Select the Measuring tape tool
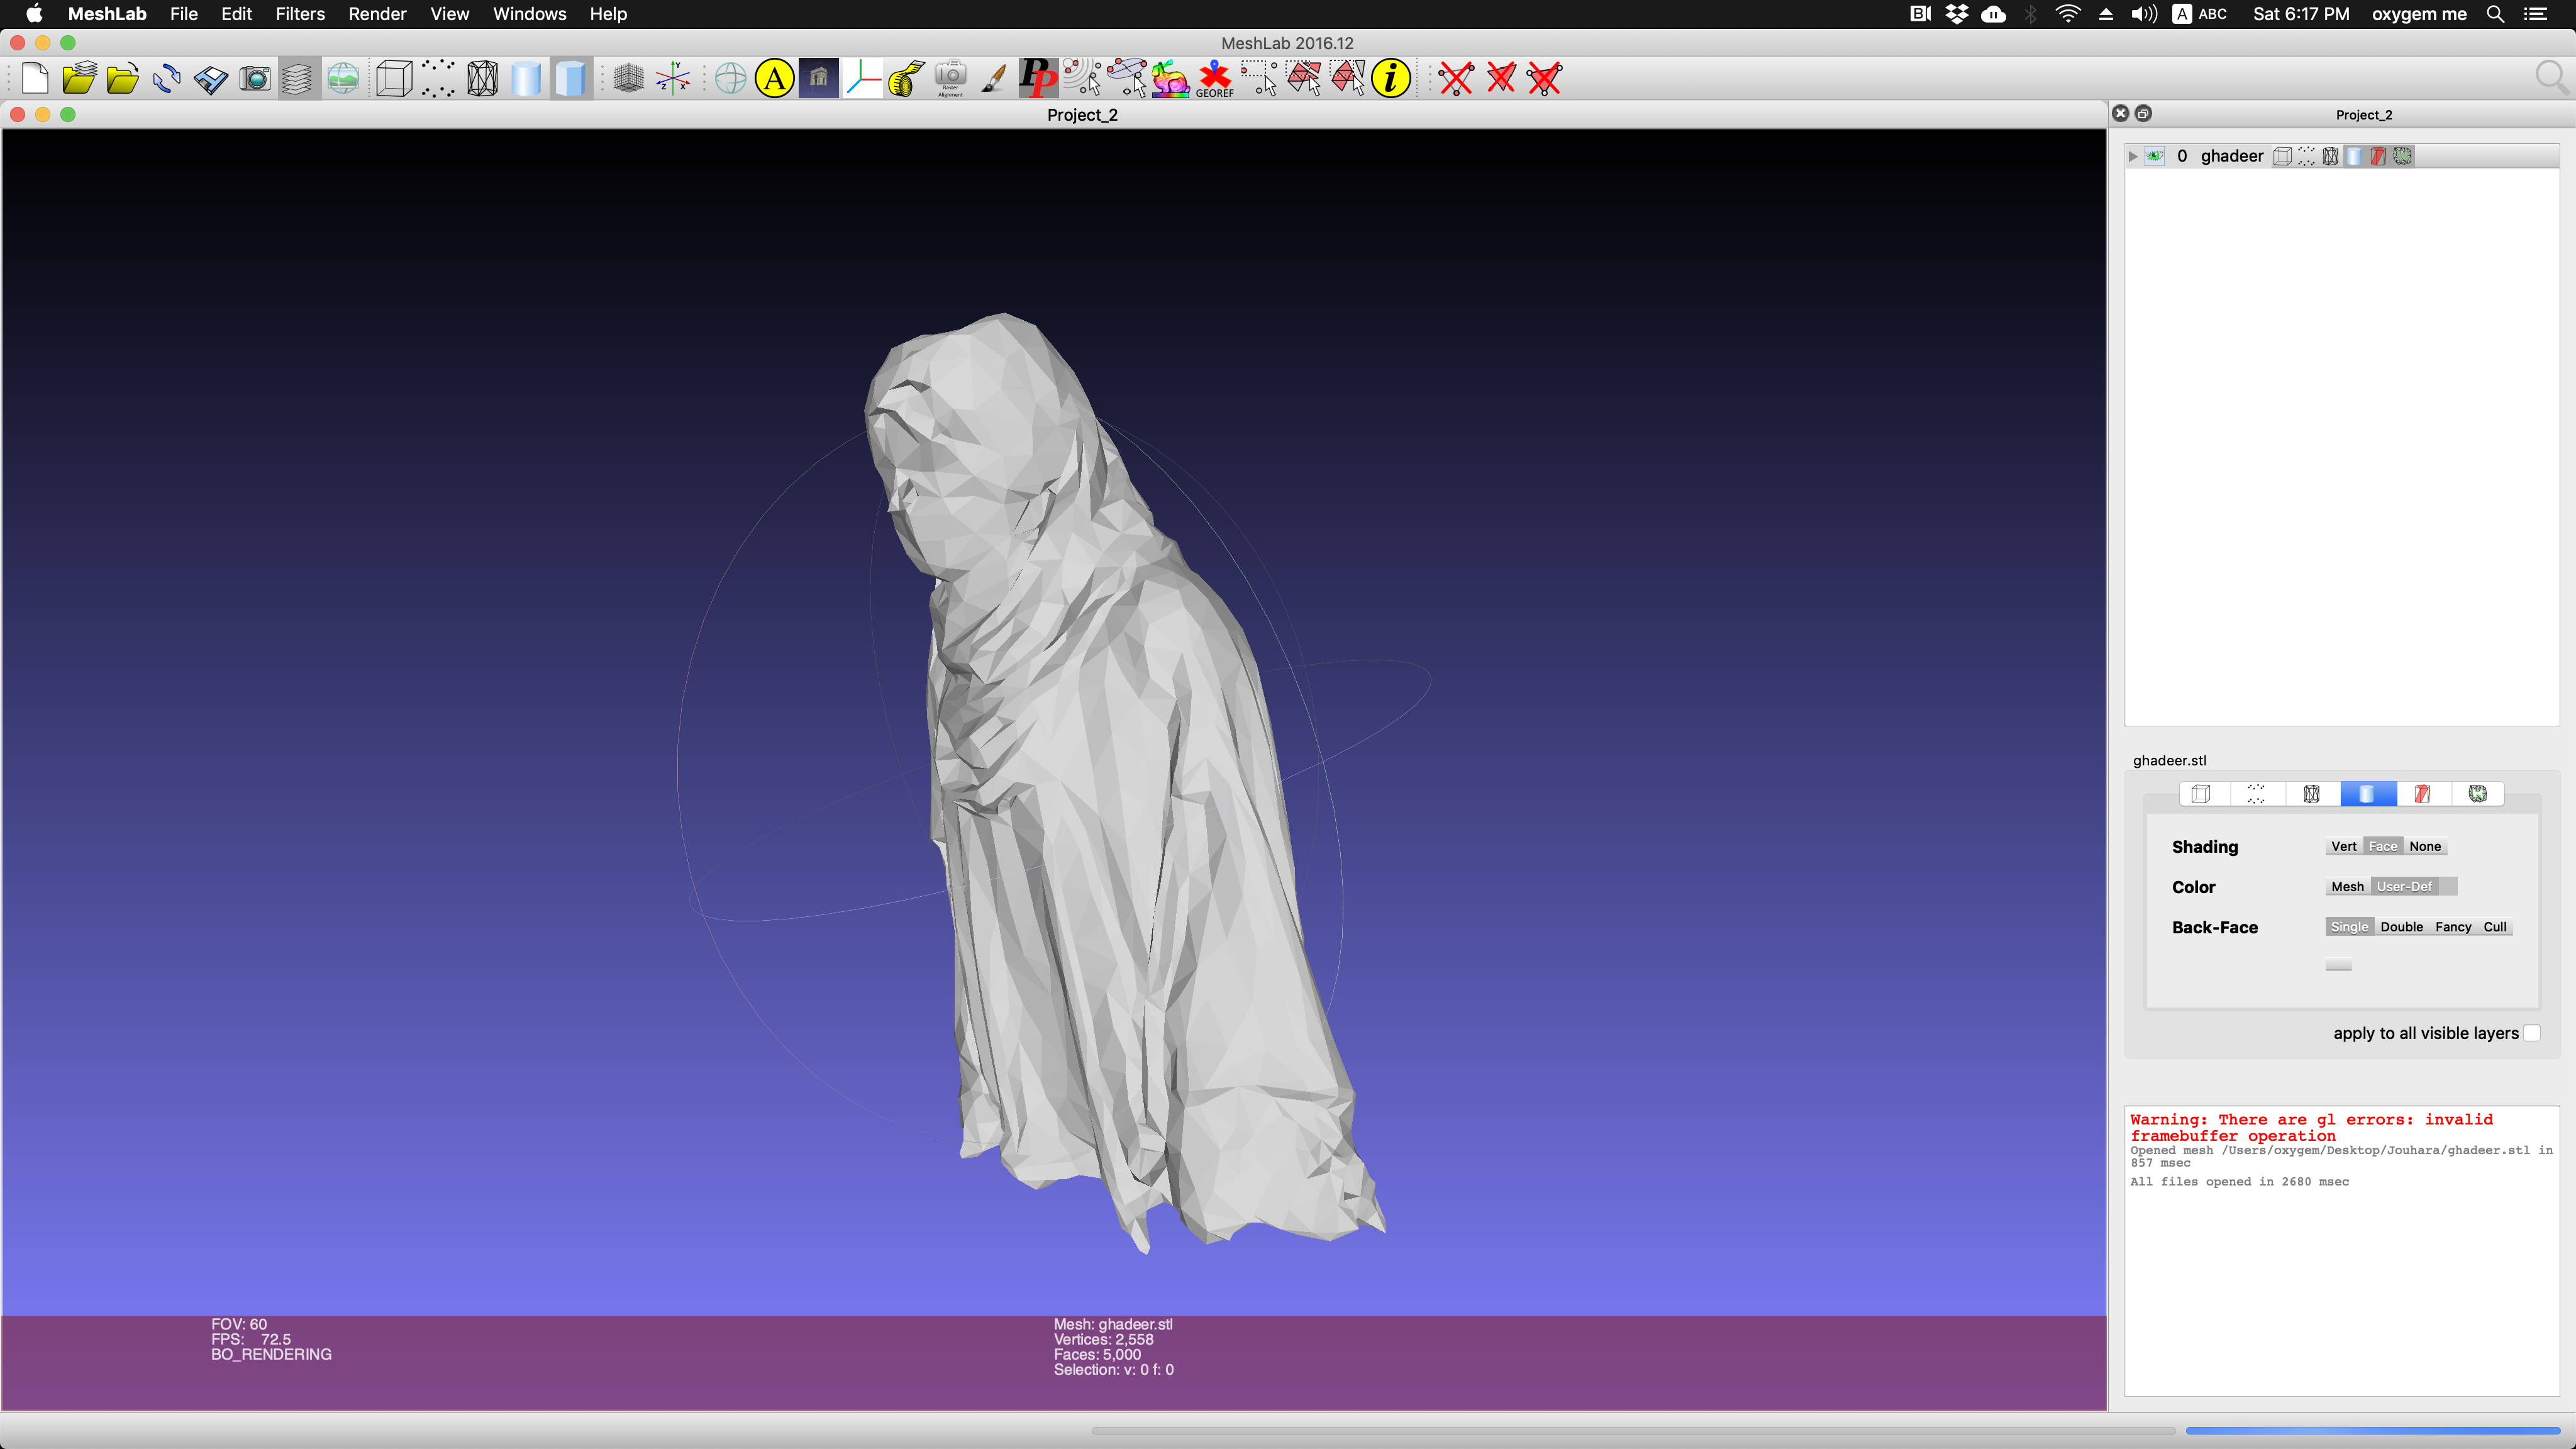This screenshot has width=2576, height=1449. (x=906, y=78)
